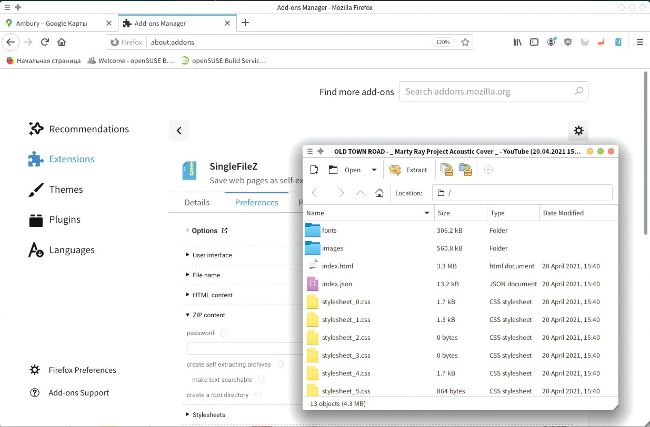Click the Extract button in archive manager

point(408,170)
